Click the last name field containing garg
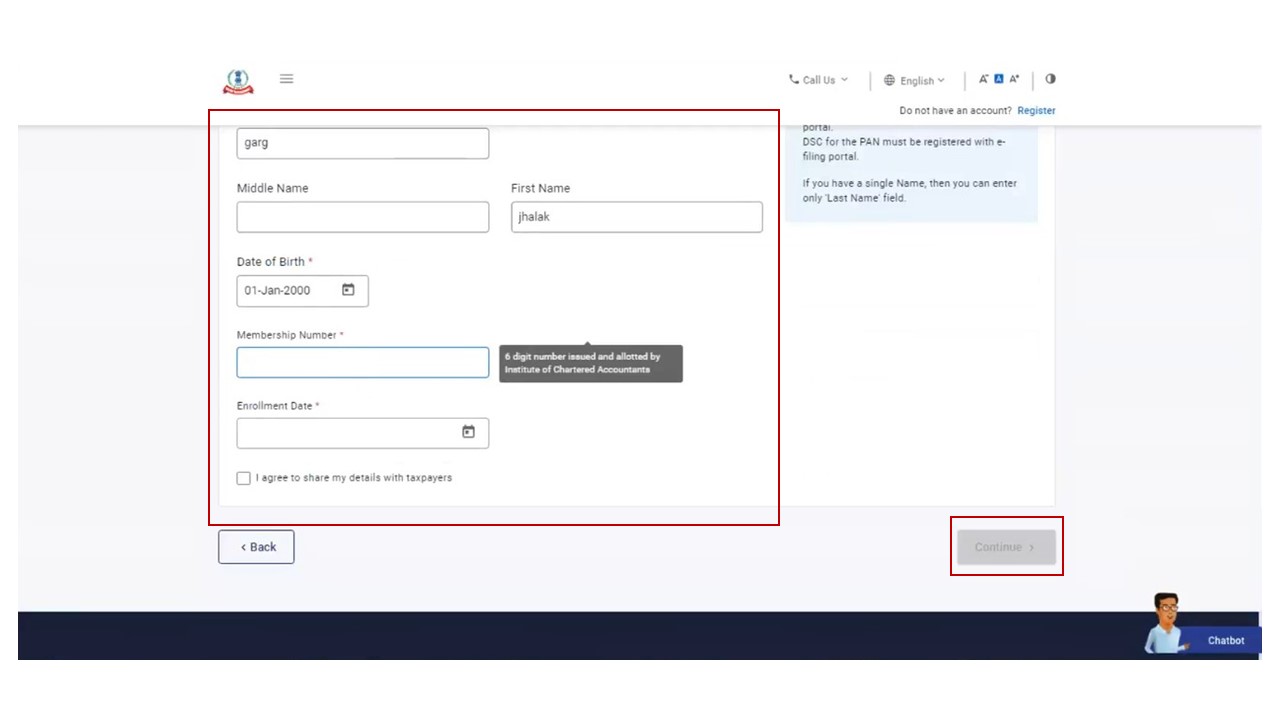This screenshot has height=720, width=1280. pos(362,143)
